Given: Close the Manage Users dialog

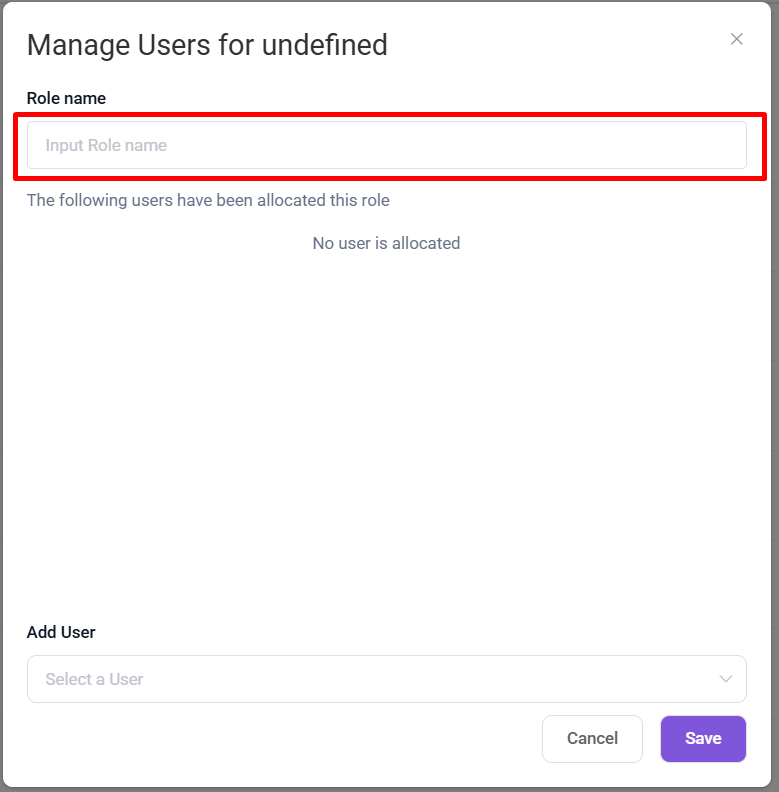Looking at the screenshot, I should (737, 39).
